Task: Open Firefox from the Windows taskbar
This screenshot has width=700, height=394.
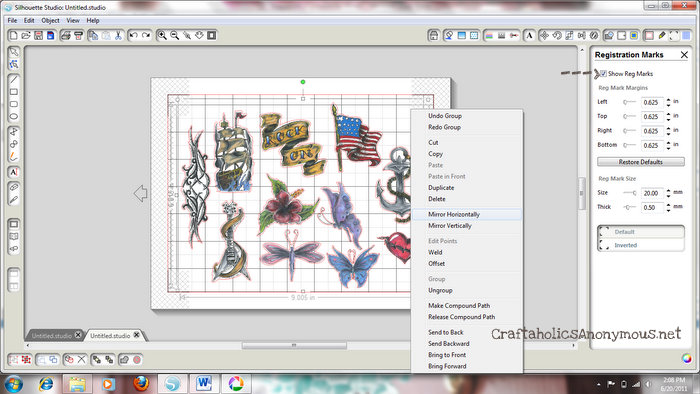Action: coord(141,383)
